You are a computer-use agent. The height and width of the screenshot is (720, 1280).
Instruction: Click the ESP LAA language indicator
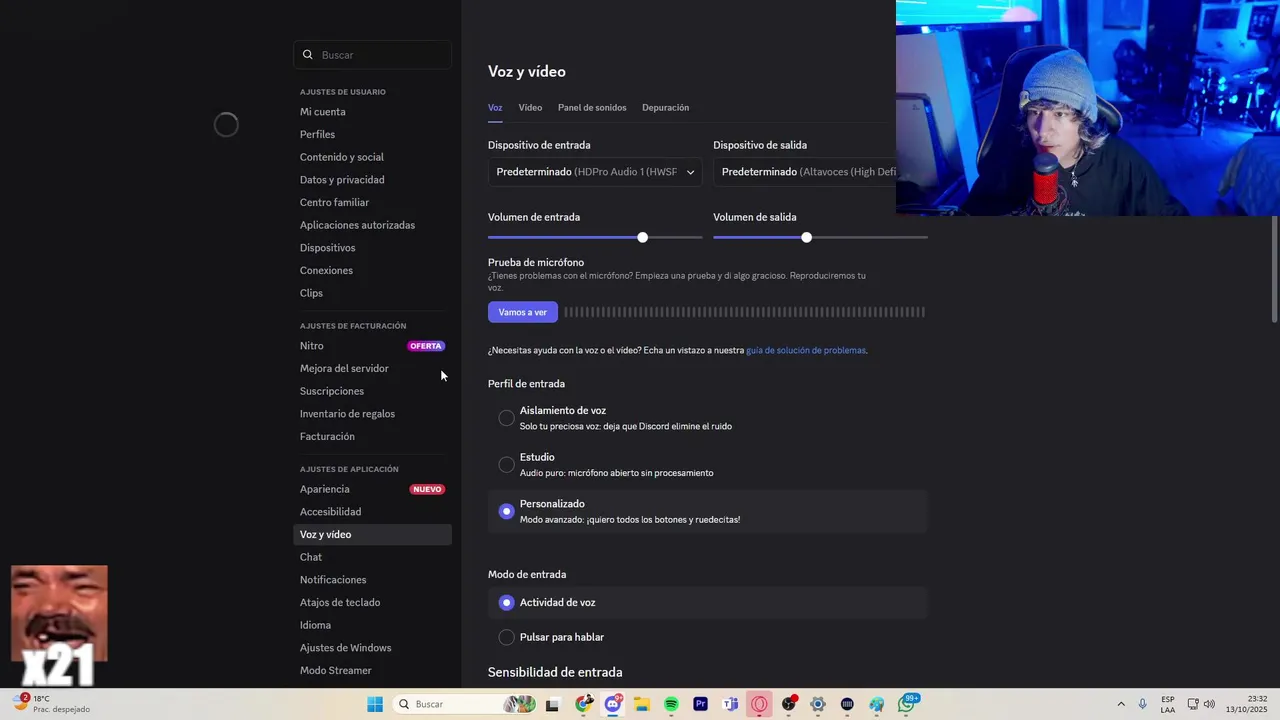click(1168, 704)
